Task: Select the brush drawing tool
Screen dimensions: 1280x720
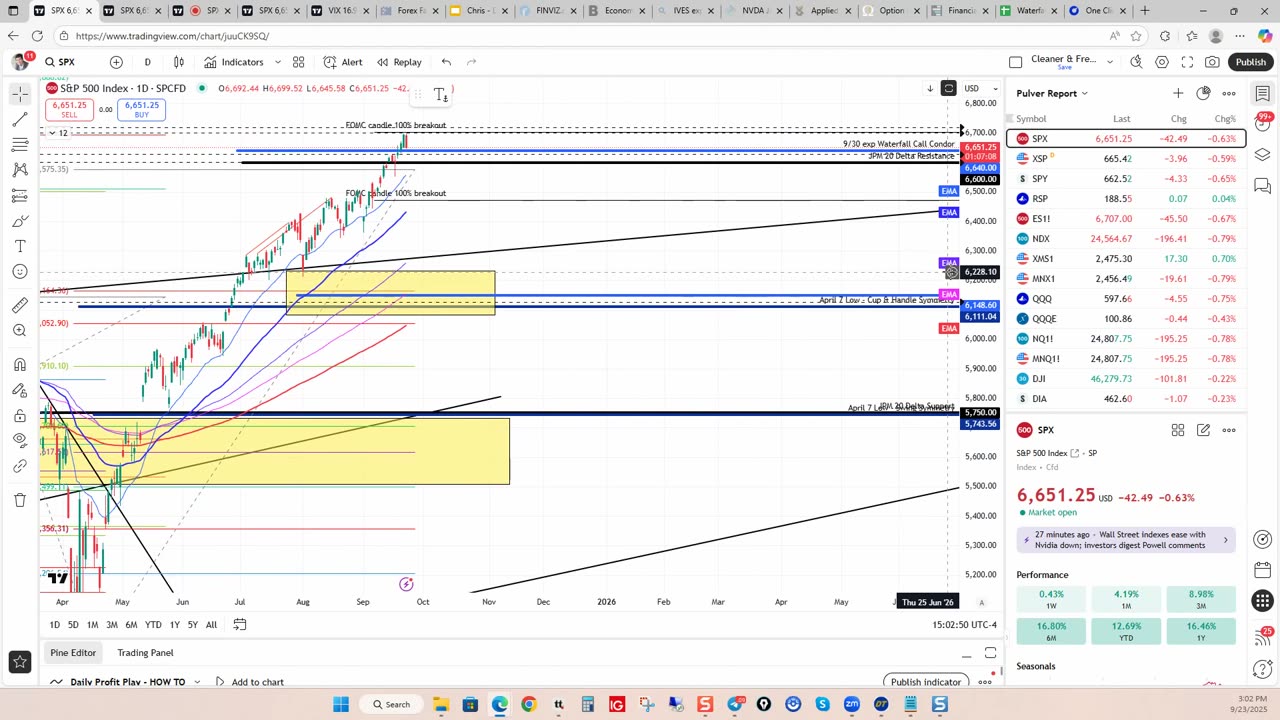Action: (20, 221)
